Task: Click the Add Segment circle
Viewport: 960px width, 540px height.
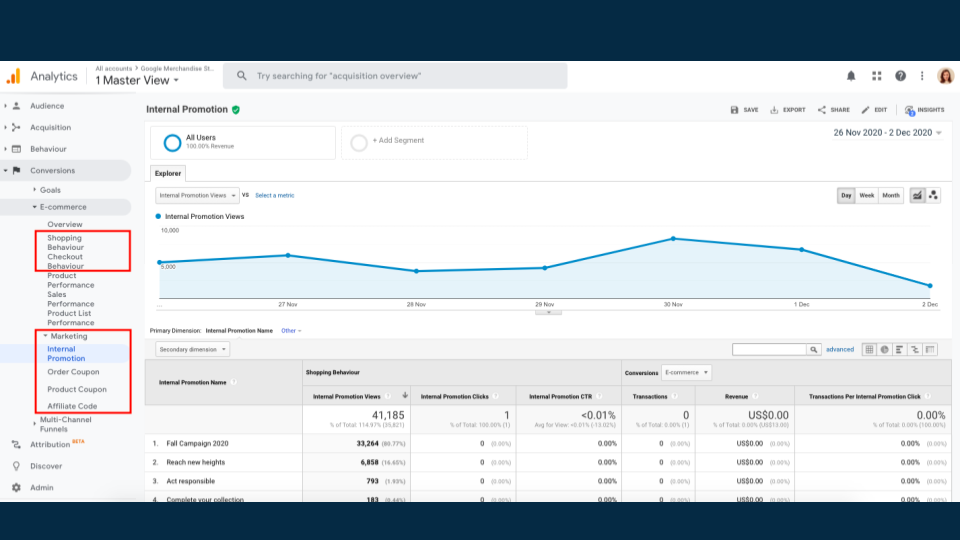Action: (x=359, y=143)
